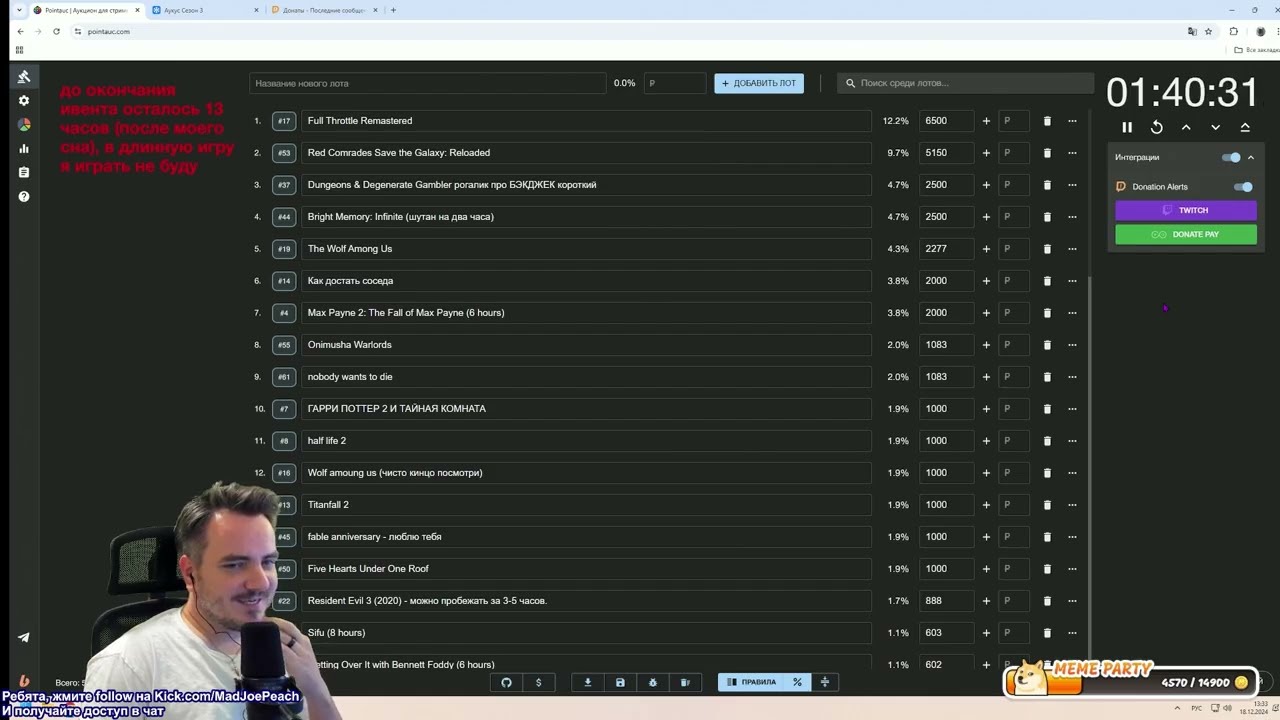1280x720 pixels.
Task: Delete the Full Throttle Remastered lot
Action: (1047, 121)
